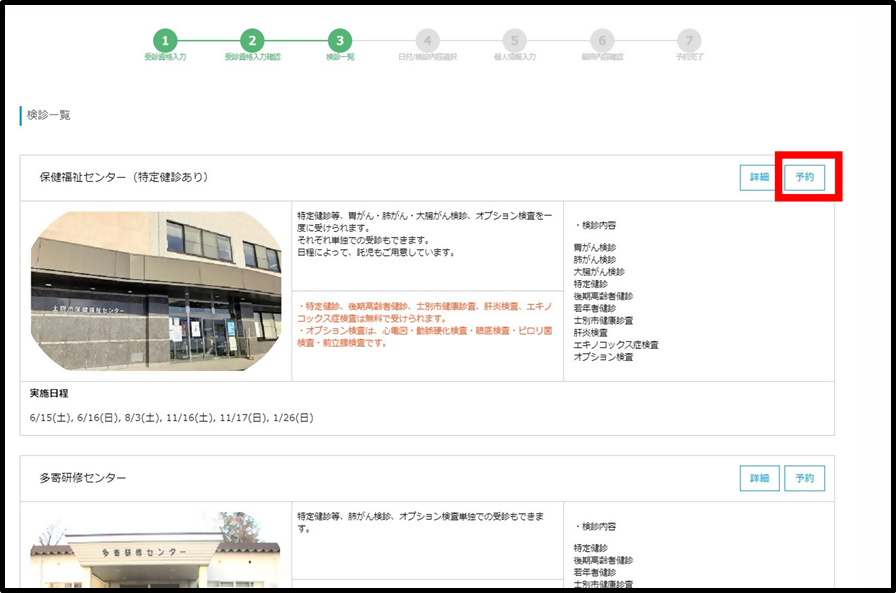Click the date 1/26(日)
The width and height of the screenshot is (896, 593).
(x=293, y=418)
